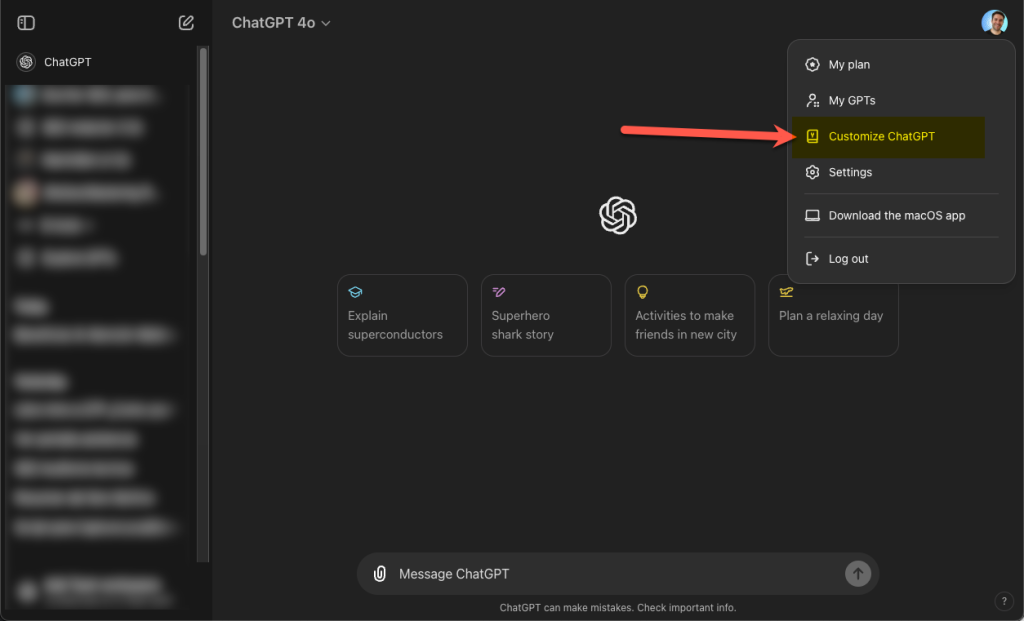The image size is (1024, 621).
Task: Choose the Superhero shark story card
Action: [x=546, y=315]
